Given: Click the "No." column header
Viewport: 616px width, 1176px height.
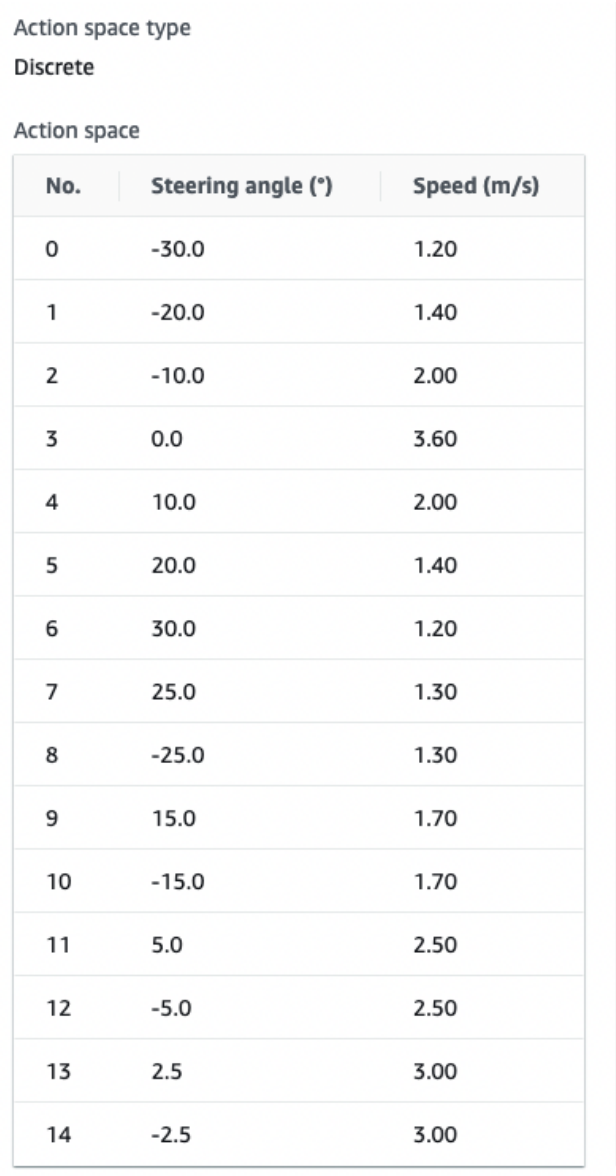Looking at the screenshot, I should [64, 185].
